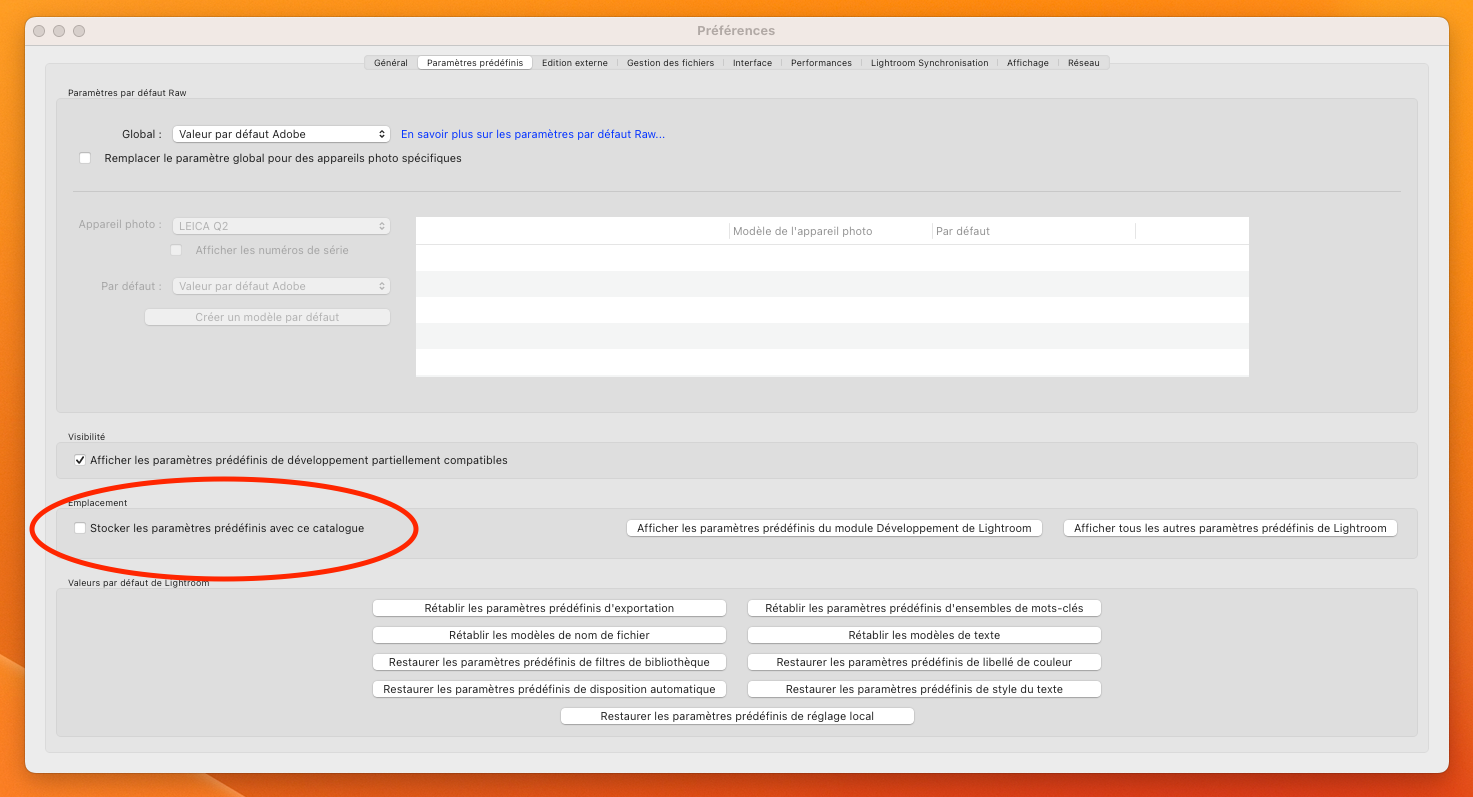
Task: Click Afficher tous les autres paramètres prédéfinis
Action: click(1230, 528)
